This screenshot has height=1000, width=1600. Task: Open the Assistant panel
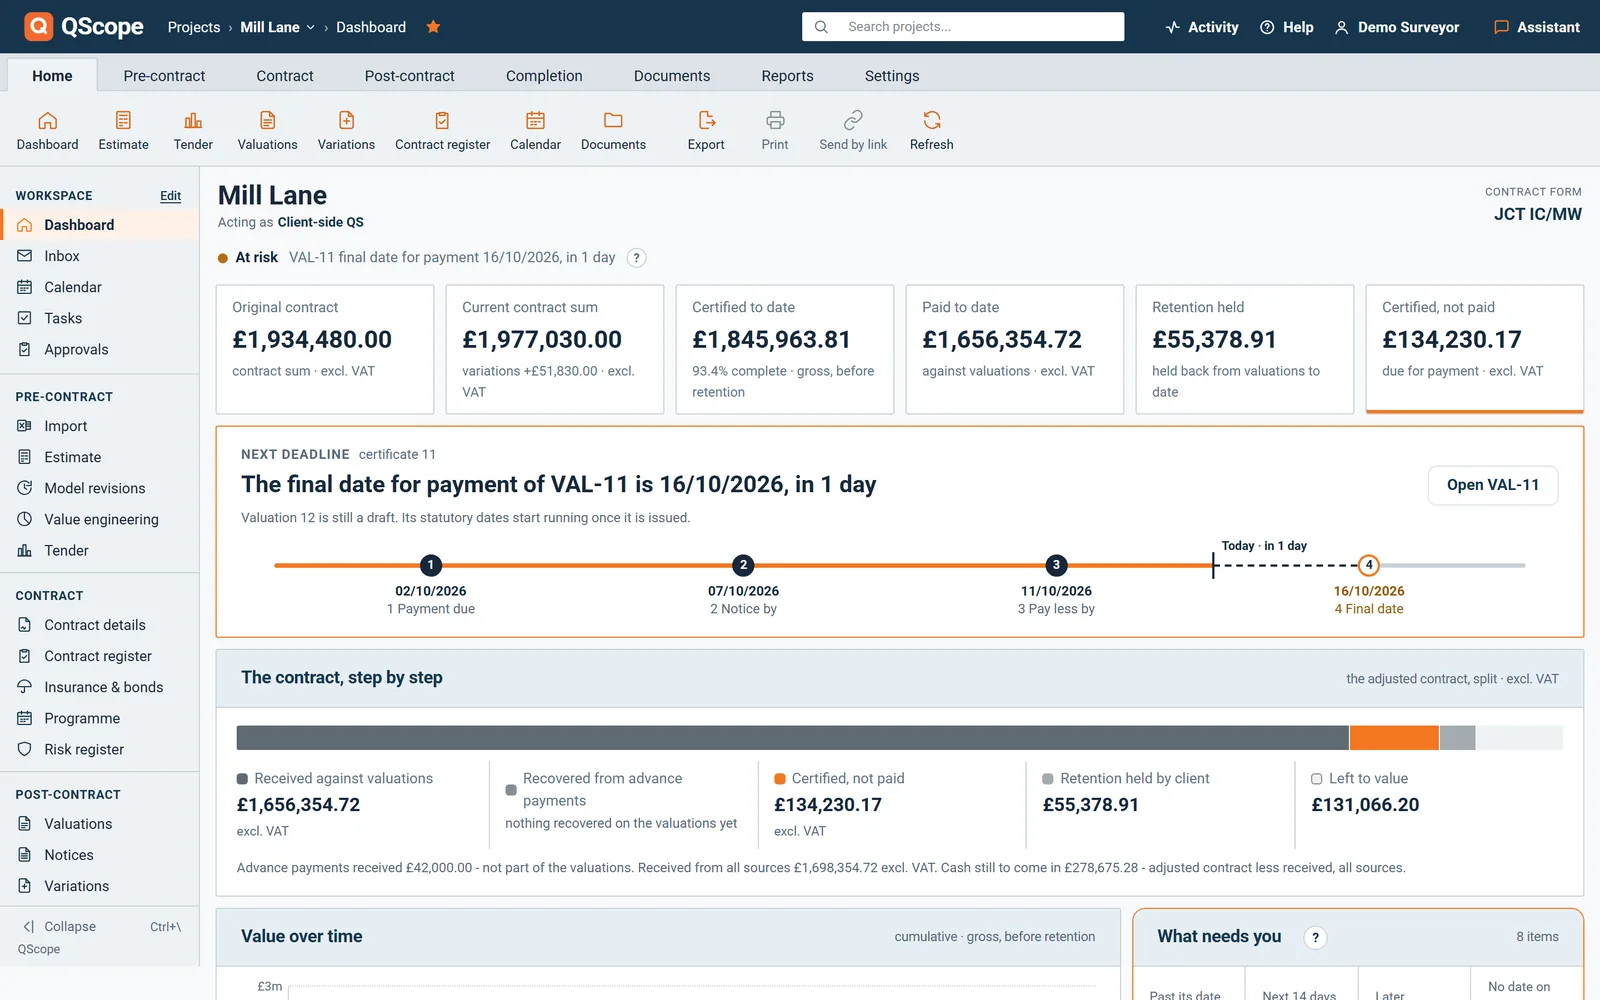point(1537,27)
